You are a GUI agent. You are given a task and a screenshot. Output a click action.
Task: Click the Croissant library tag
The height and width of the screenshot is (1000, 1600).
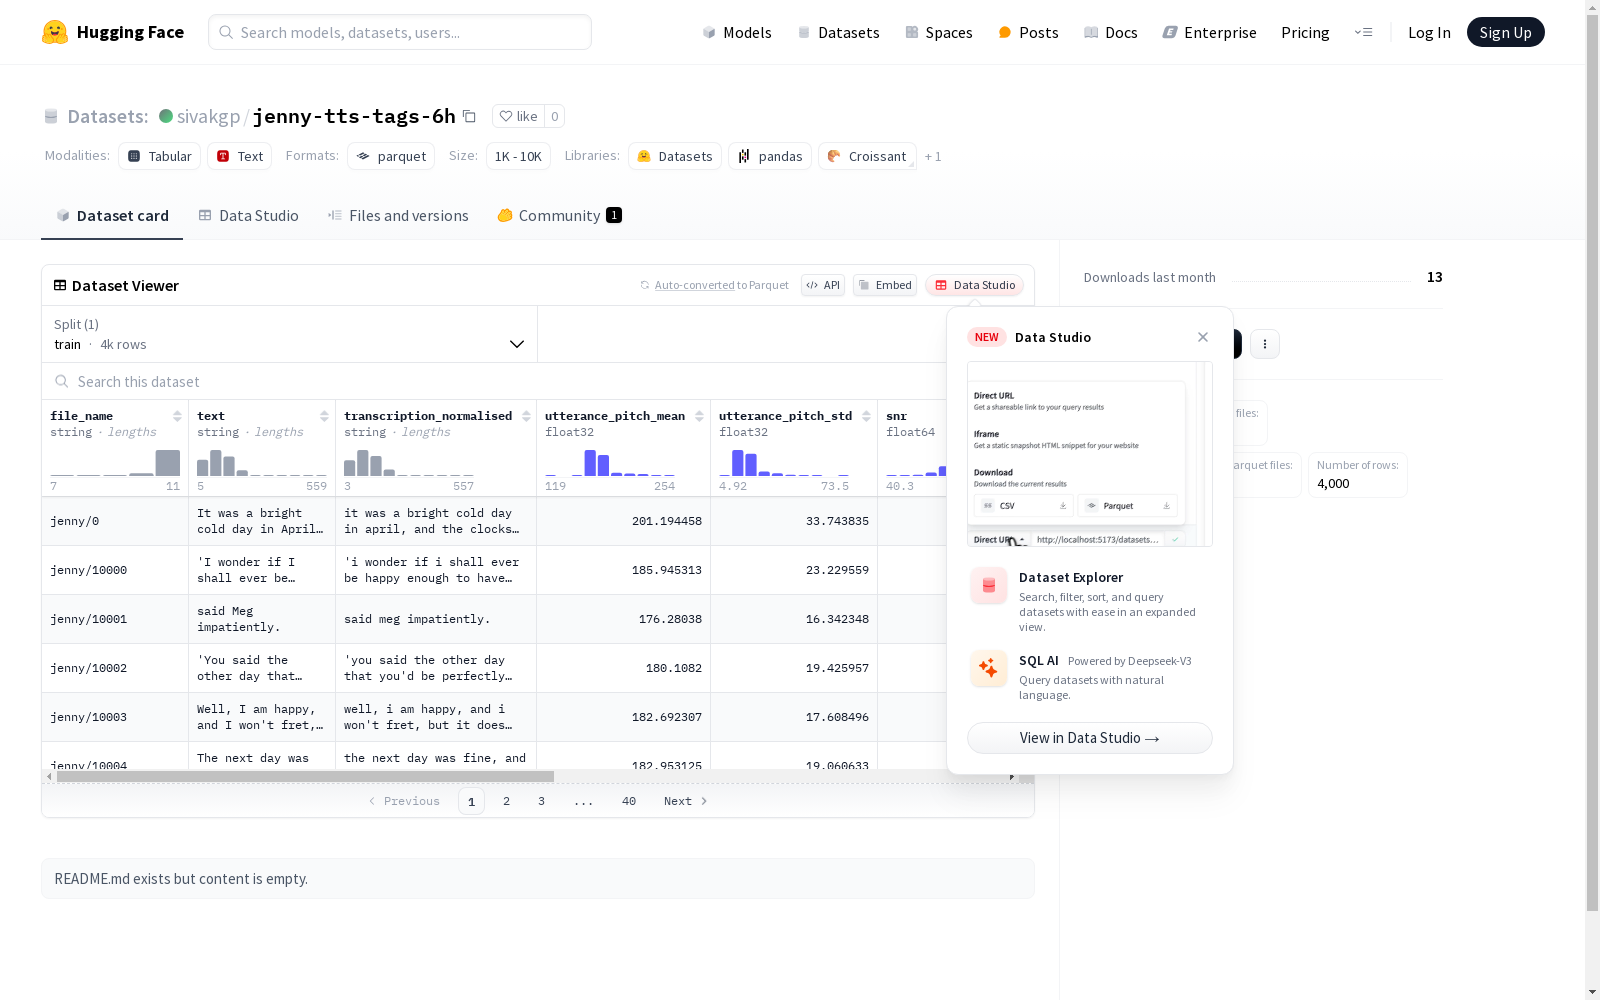[x=867, y=156]
